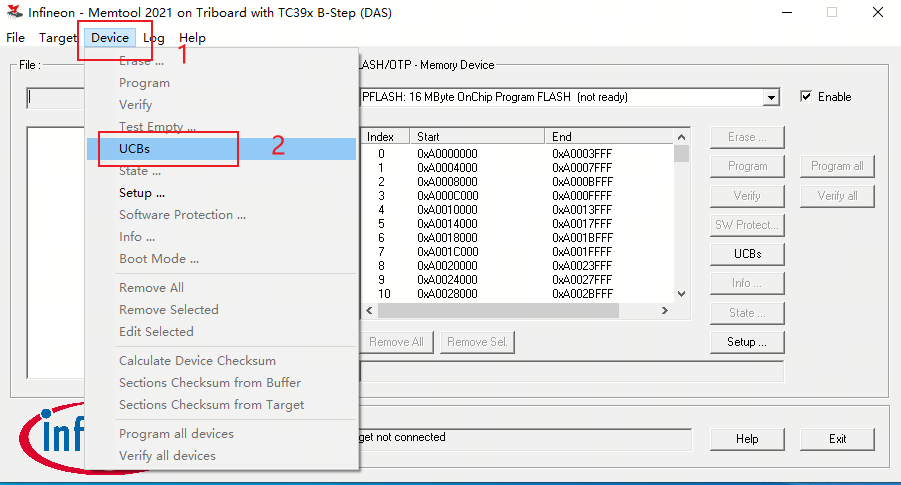This screenshot has width=901, height=485.
Task: Click the Remove Sel. button
Action: coord(477,342)
